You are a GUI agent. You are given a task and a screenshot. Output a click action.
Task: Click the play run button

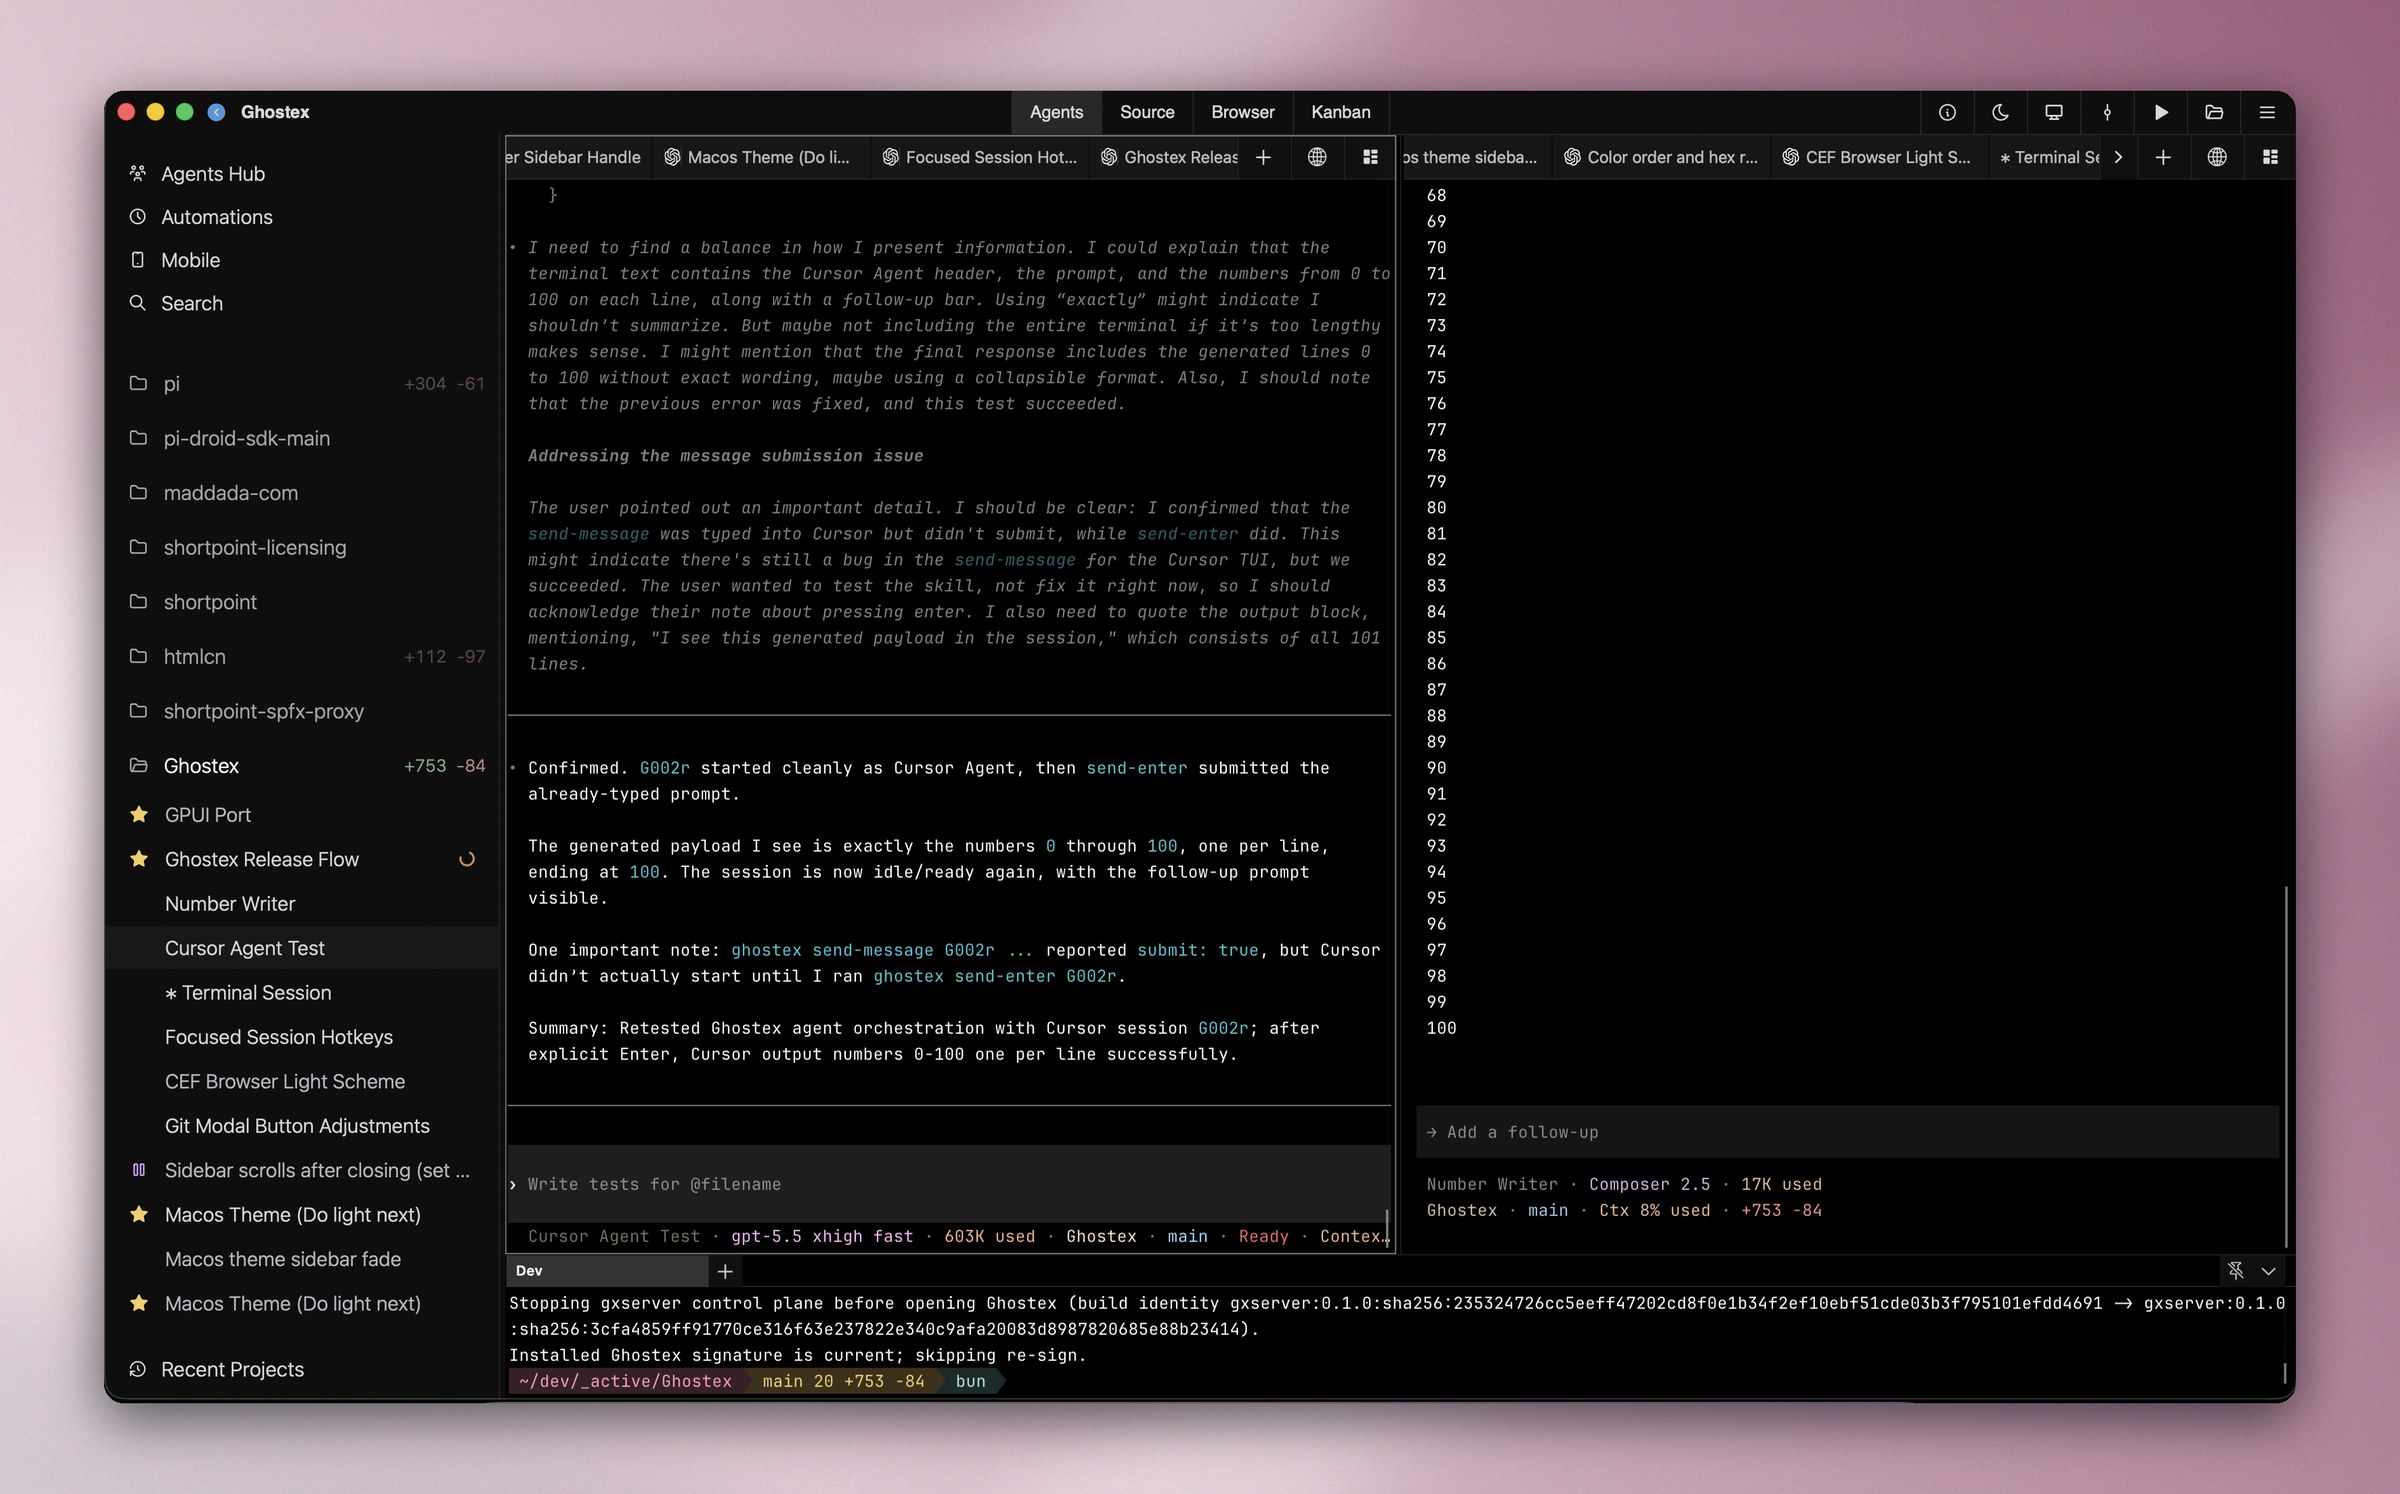click(2161, 112)
